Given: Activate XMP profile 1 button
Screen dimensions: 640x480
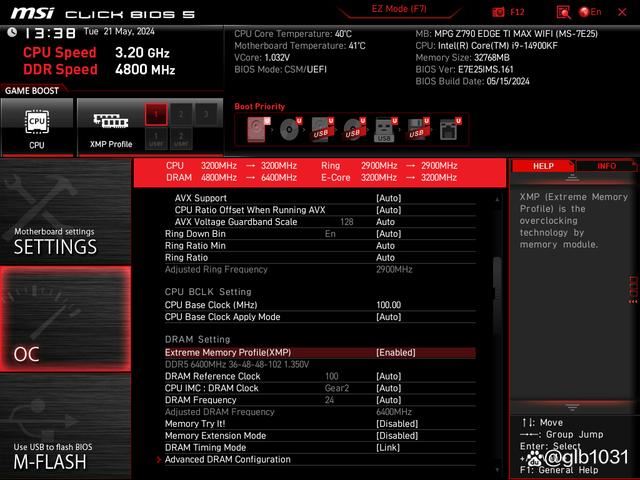Looking at the screenshot, I should [155, 114].
